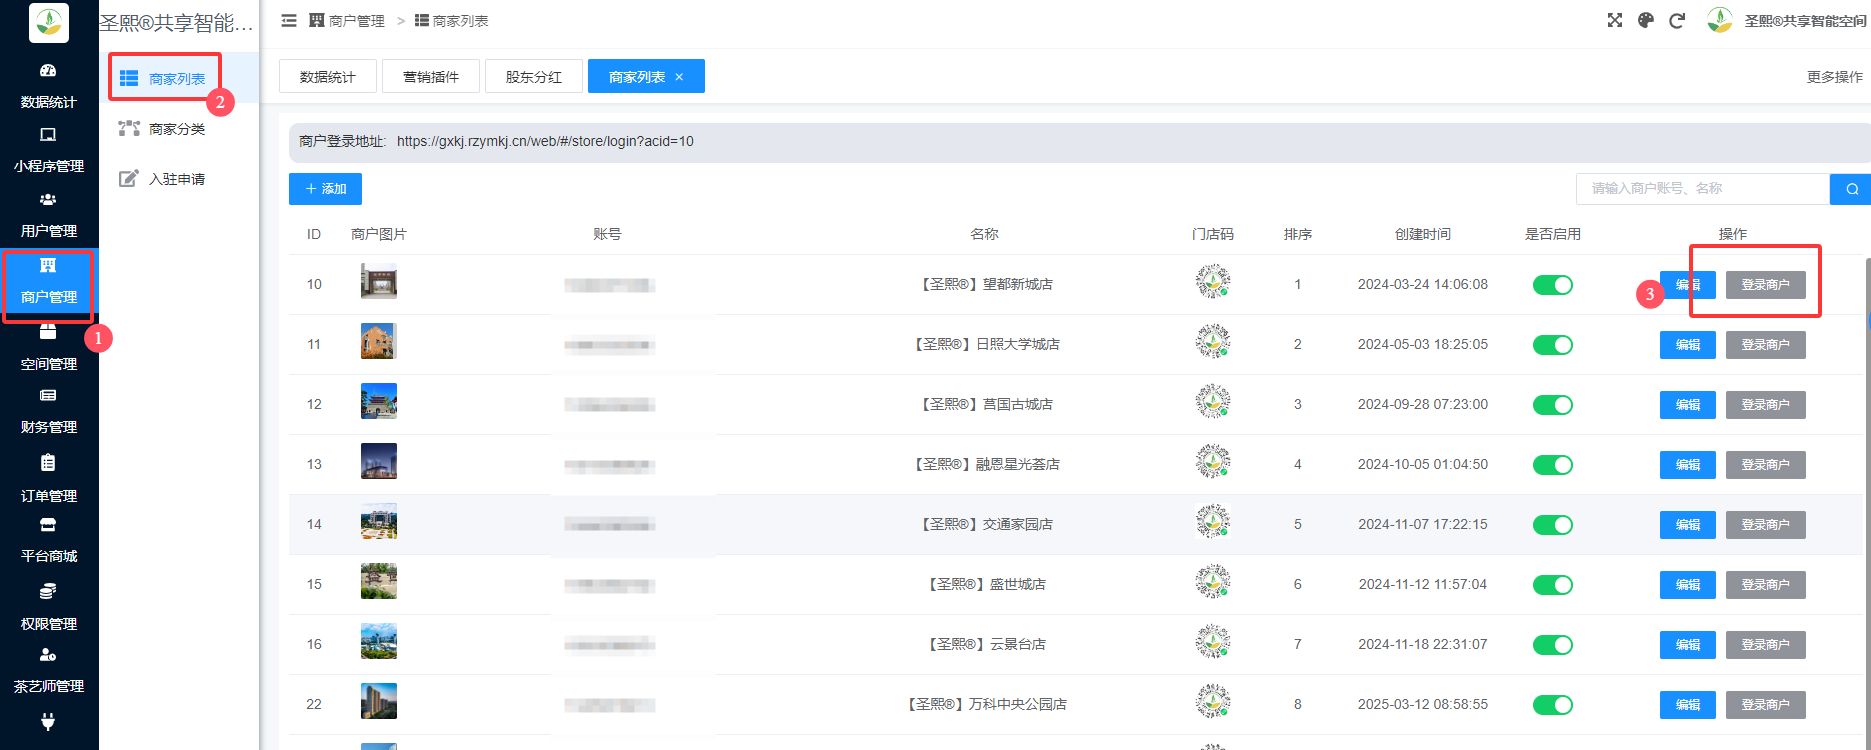Select 商家列表 submenu item

[x=177, y=78]
